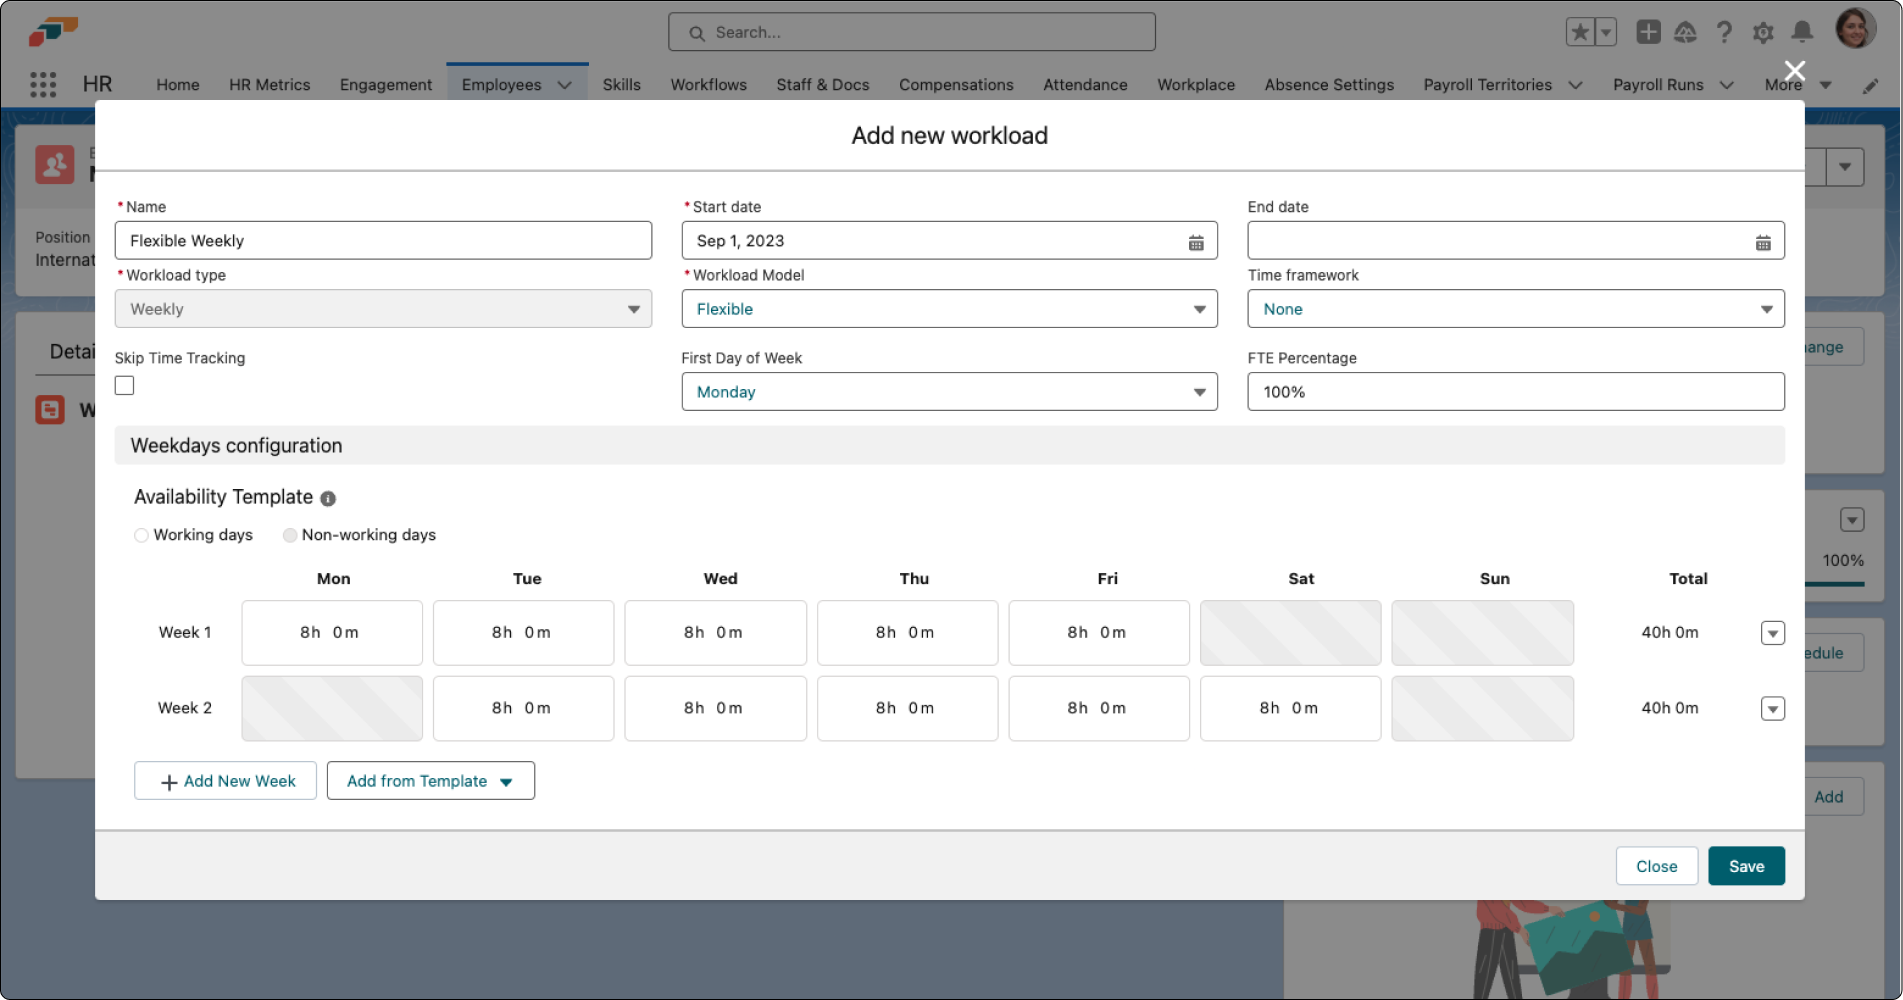Open the Week 1 row actions menu
This screenshot has width=1903, height=1000.
point(1772,633)
